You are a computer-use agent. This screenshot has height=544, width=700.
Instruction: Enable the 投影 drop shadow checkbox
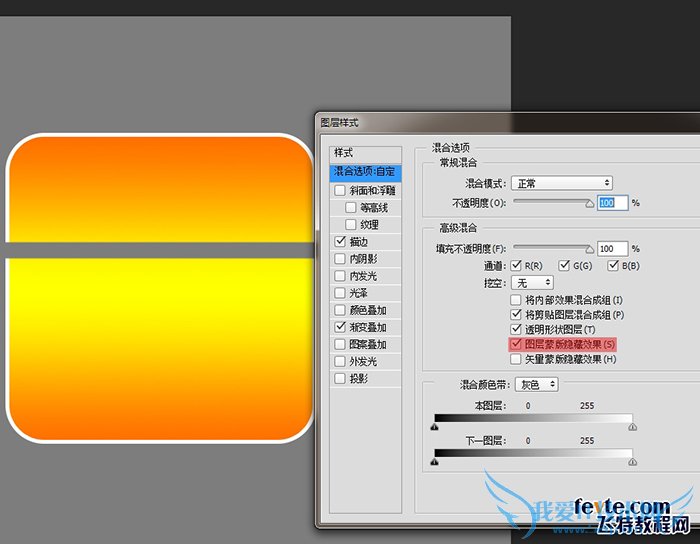click(341, 379)
